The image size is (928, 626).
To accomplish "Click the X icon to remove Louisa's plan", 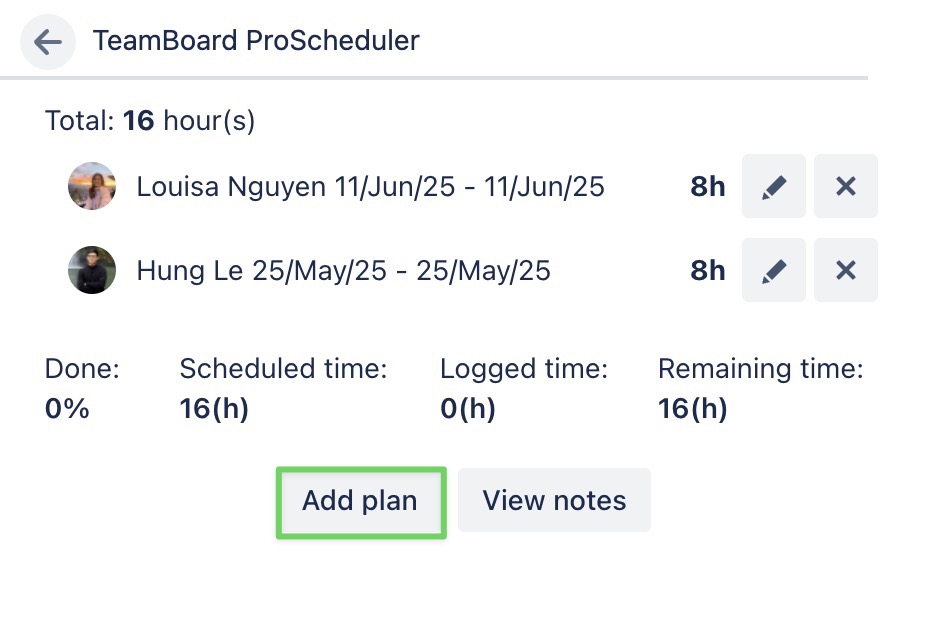I will pyautogui.click(x=845, y=186).
